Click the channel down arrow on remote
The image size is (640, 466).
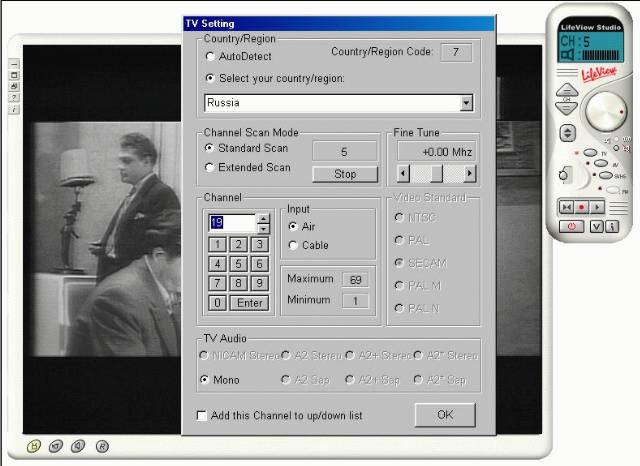click(567, 108)
